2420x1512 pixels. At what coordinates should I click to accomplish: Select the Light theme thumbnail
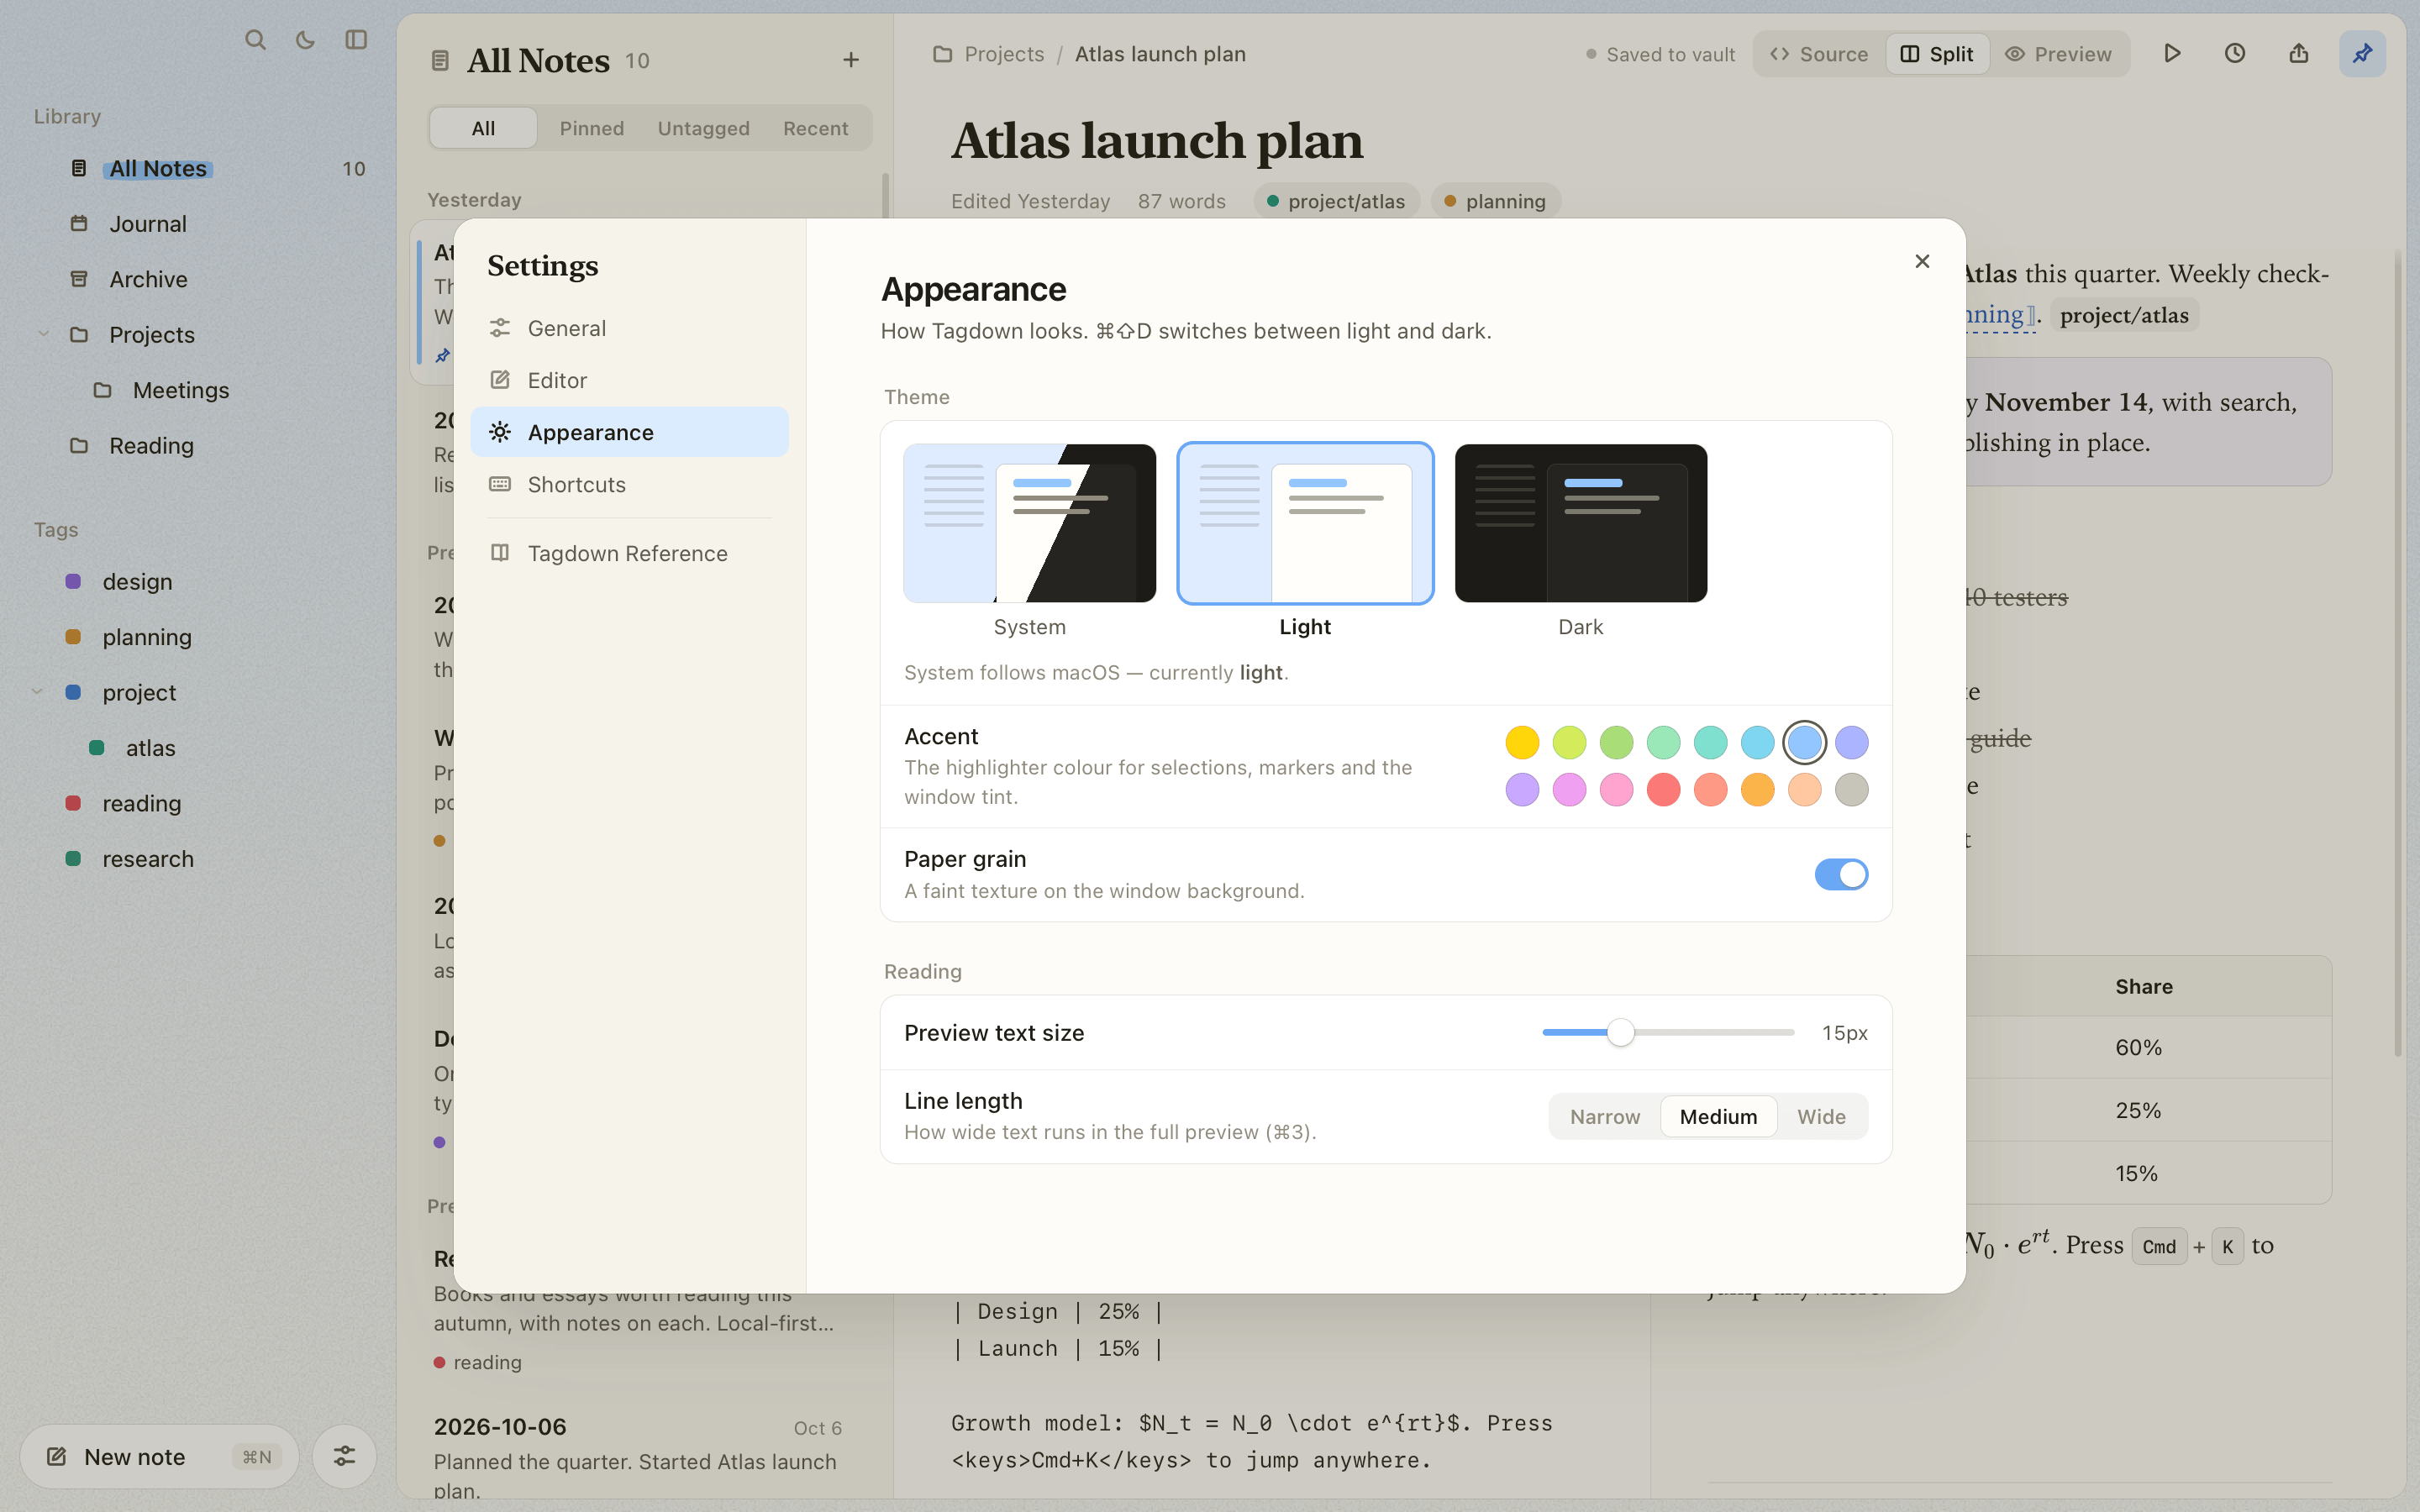pyautogui.click(x=1305, y=523)
